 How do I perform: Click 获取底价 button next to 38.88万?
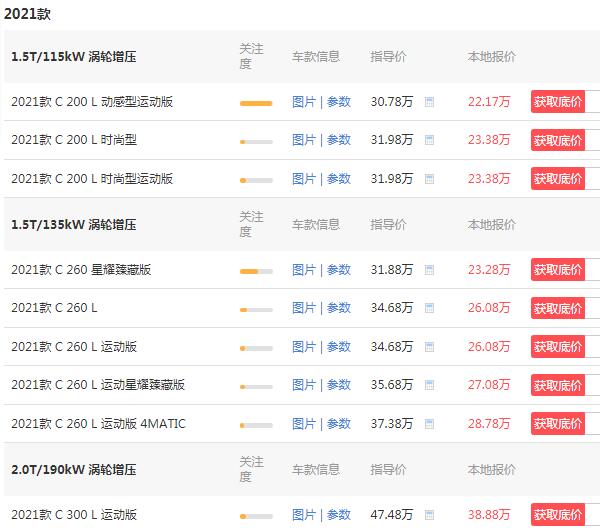click(558, 515)
